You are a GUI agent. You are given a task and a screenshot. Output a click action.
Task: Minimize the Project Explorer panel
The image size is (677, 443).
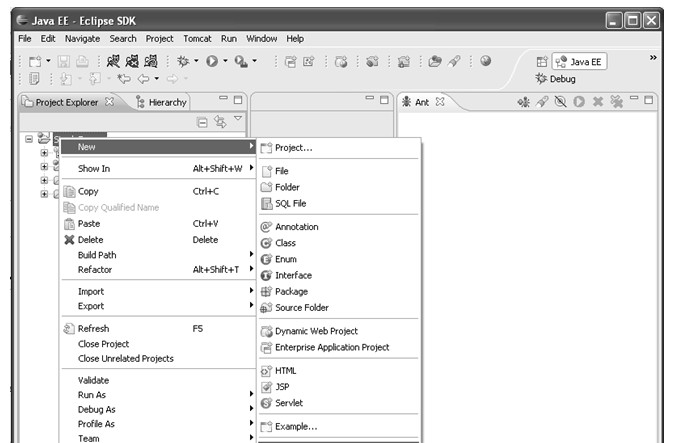click(223, 98)
